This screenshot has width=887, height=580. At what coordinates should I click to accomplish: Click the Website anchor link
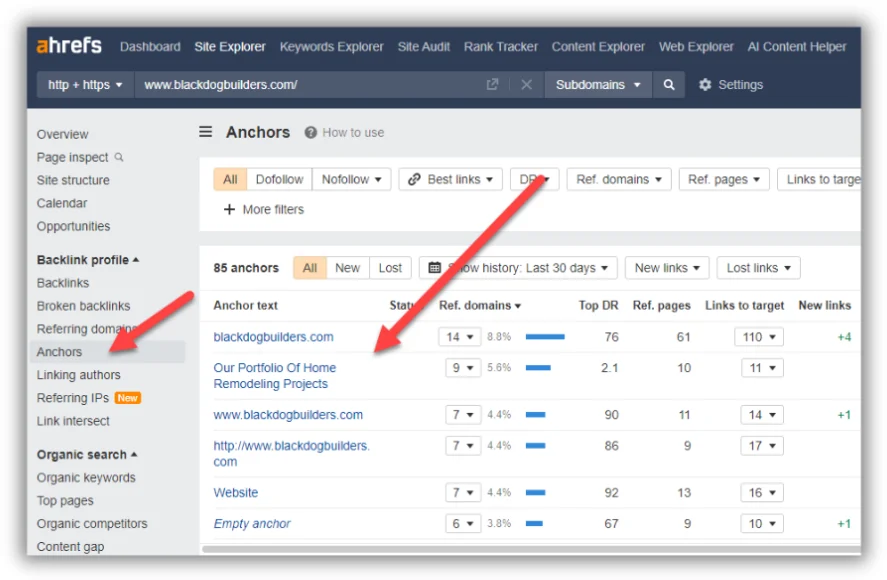pos(235,492)
